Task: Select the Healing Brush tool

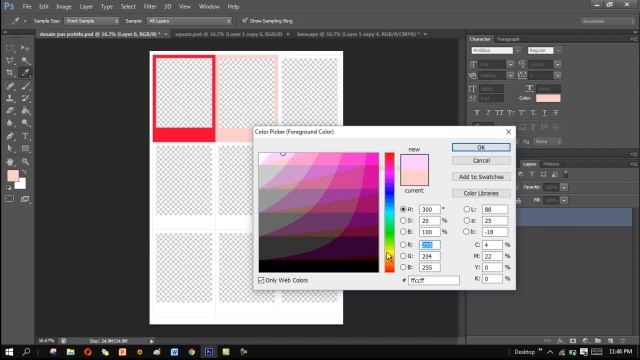Action: (10, 86)
